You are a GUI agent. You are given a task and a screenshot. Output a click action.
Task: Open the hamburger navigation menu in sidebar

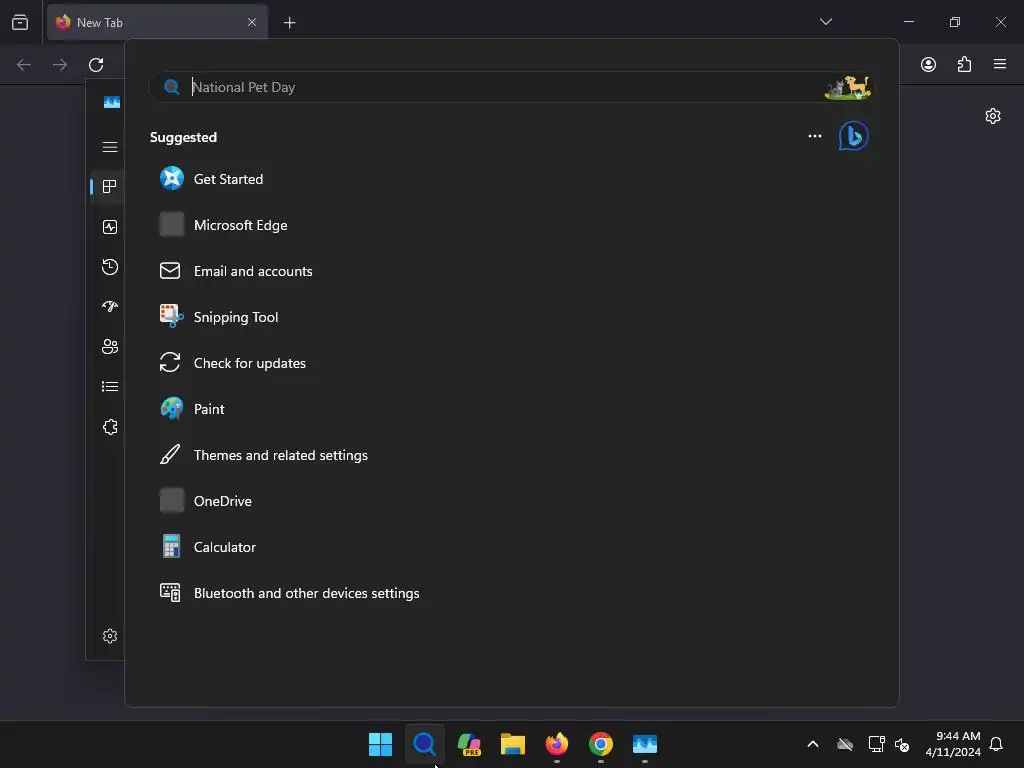point(110,147)
